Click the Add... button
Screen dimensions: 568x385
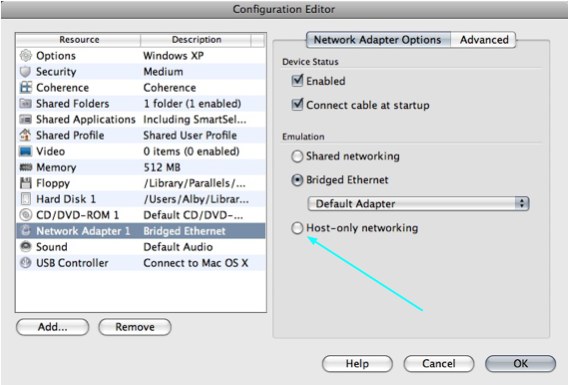click(x=53, y=327)
